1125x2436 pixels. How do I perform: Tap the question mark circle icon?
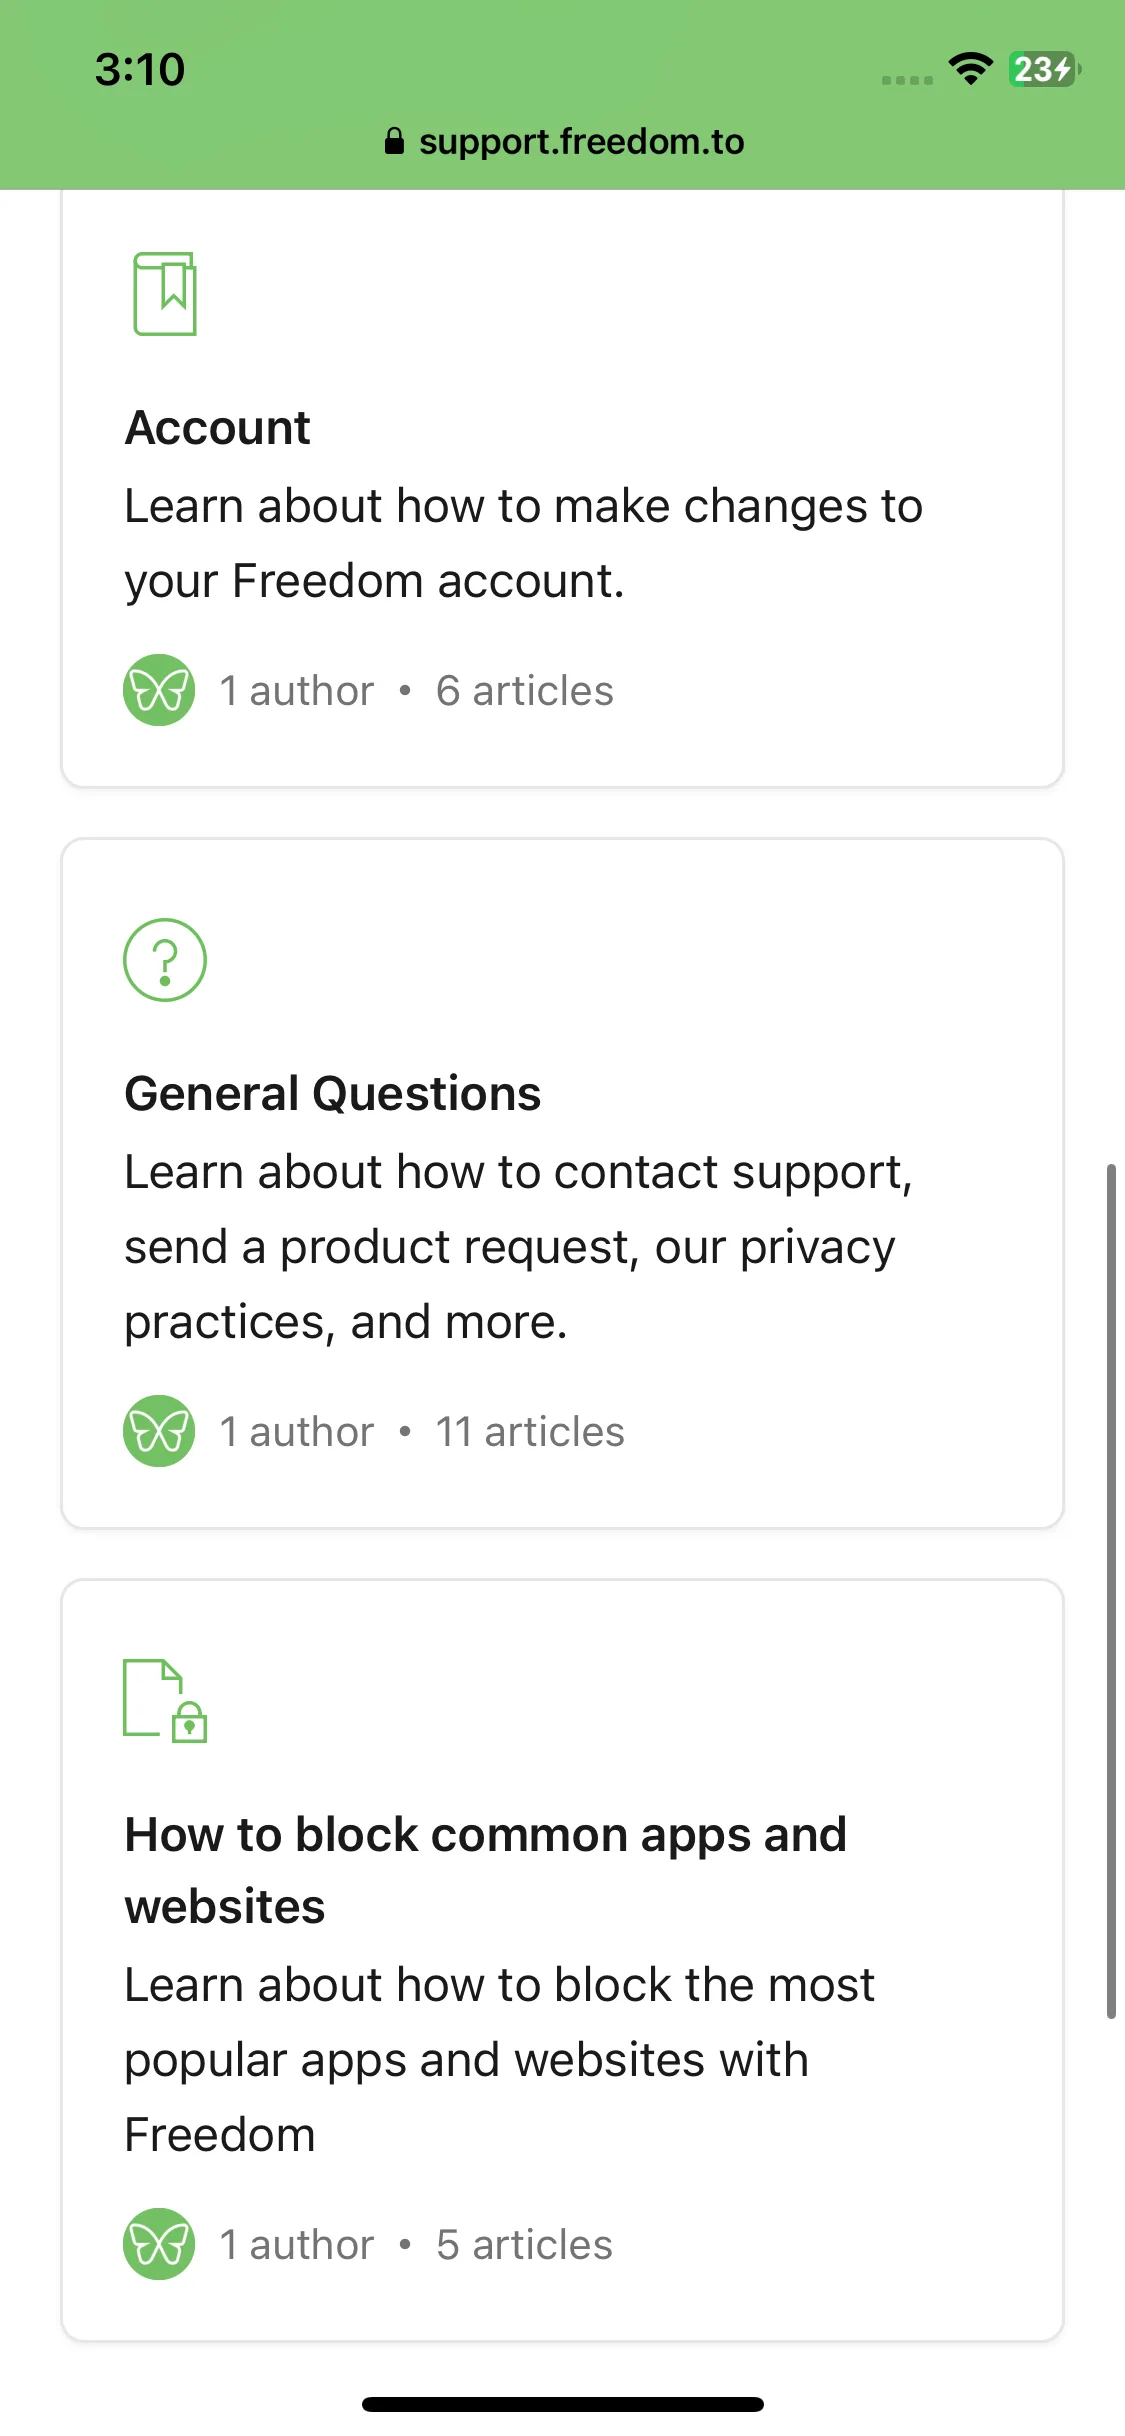click(x=165, y=960)
